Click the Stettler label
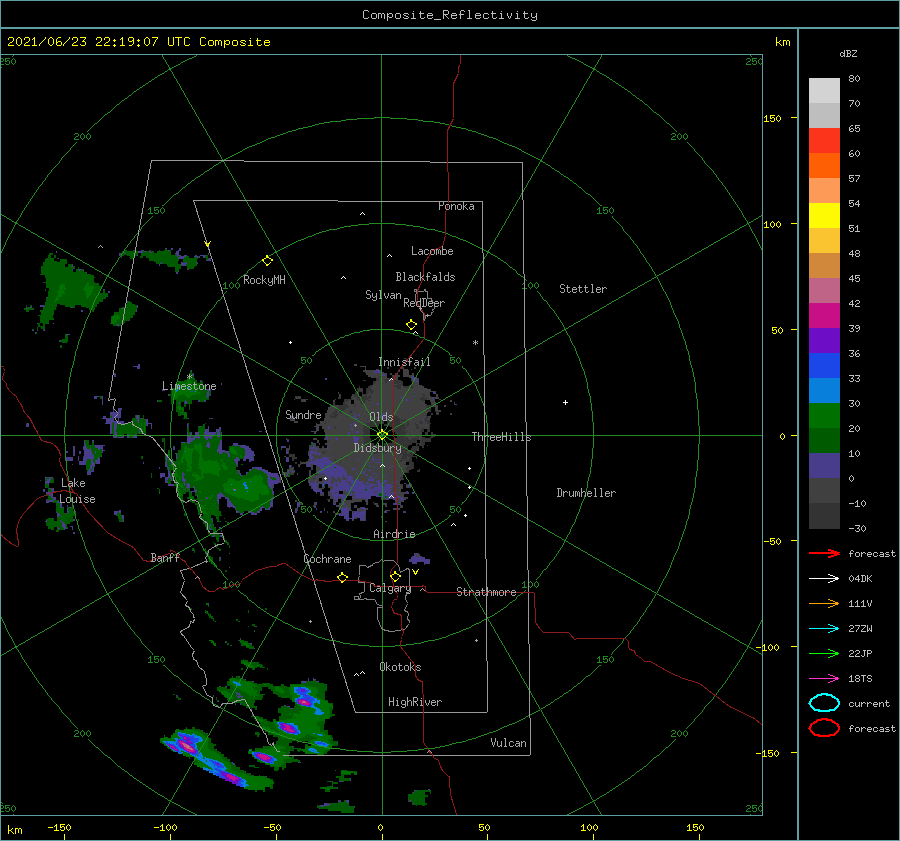The height and width of the screenshot is (841, 900). click(583, 289)
